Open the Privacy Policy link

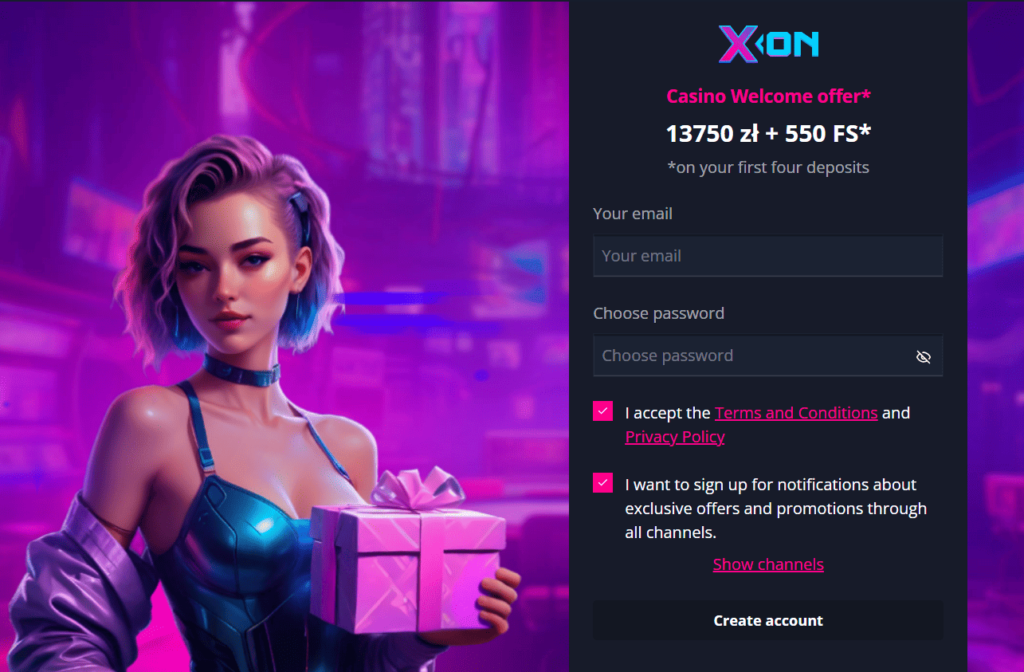point(675,436)
